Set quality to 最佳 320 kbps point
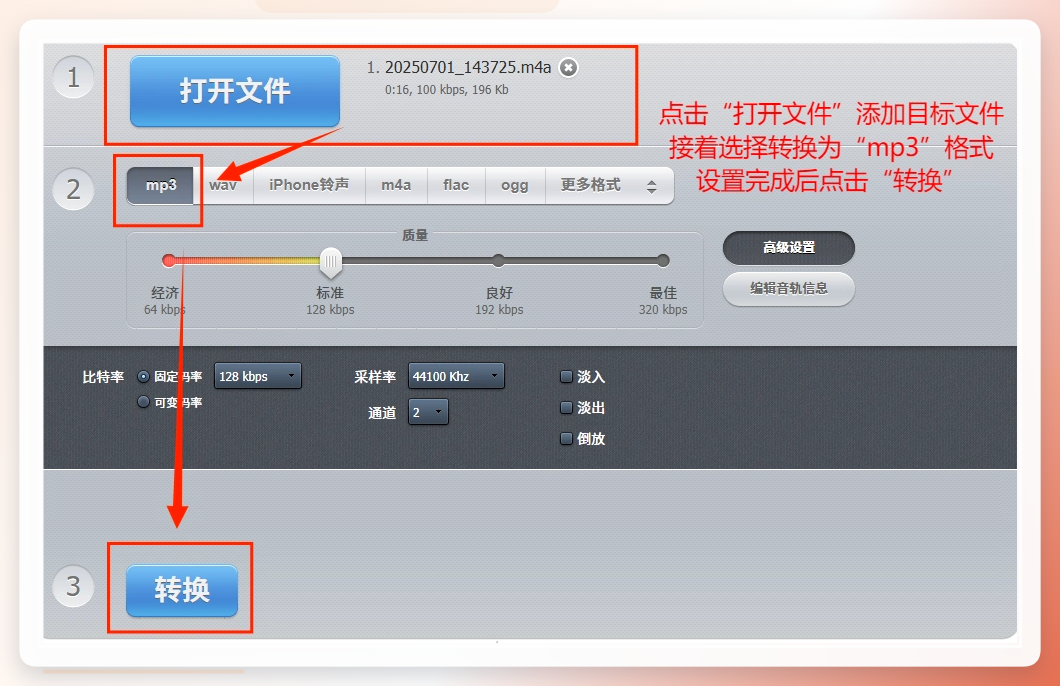The height and width of the screenshot is (686, 1060). (x=662, y=260)
